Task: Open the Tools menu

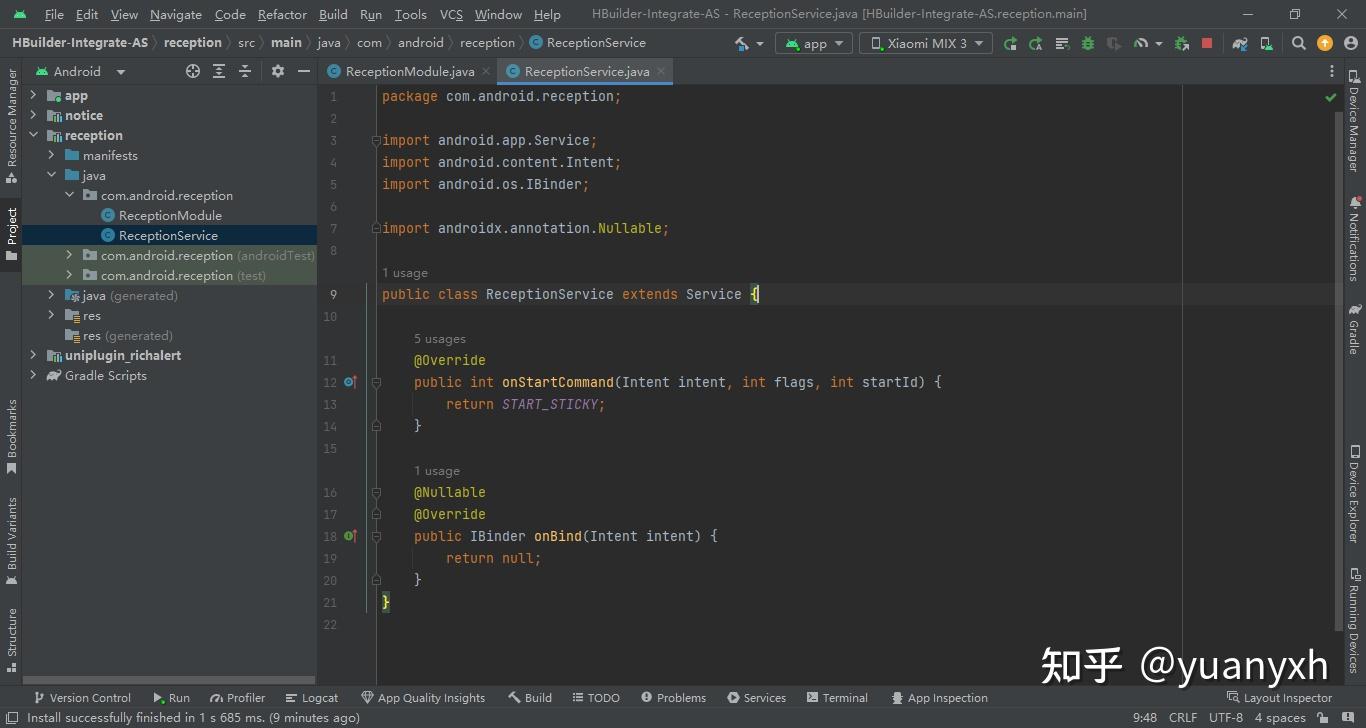Action: (x=410, y=14)
